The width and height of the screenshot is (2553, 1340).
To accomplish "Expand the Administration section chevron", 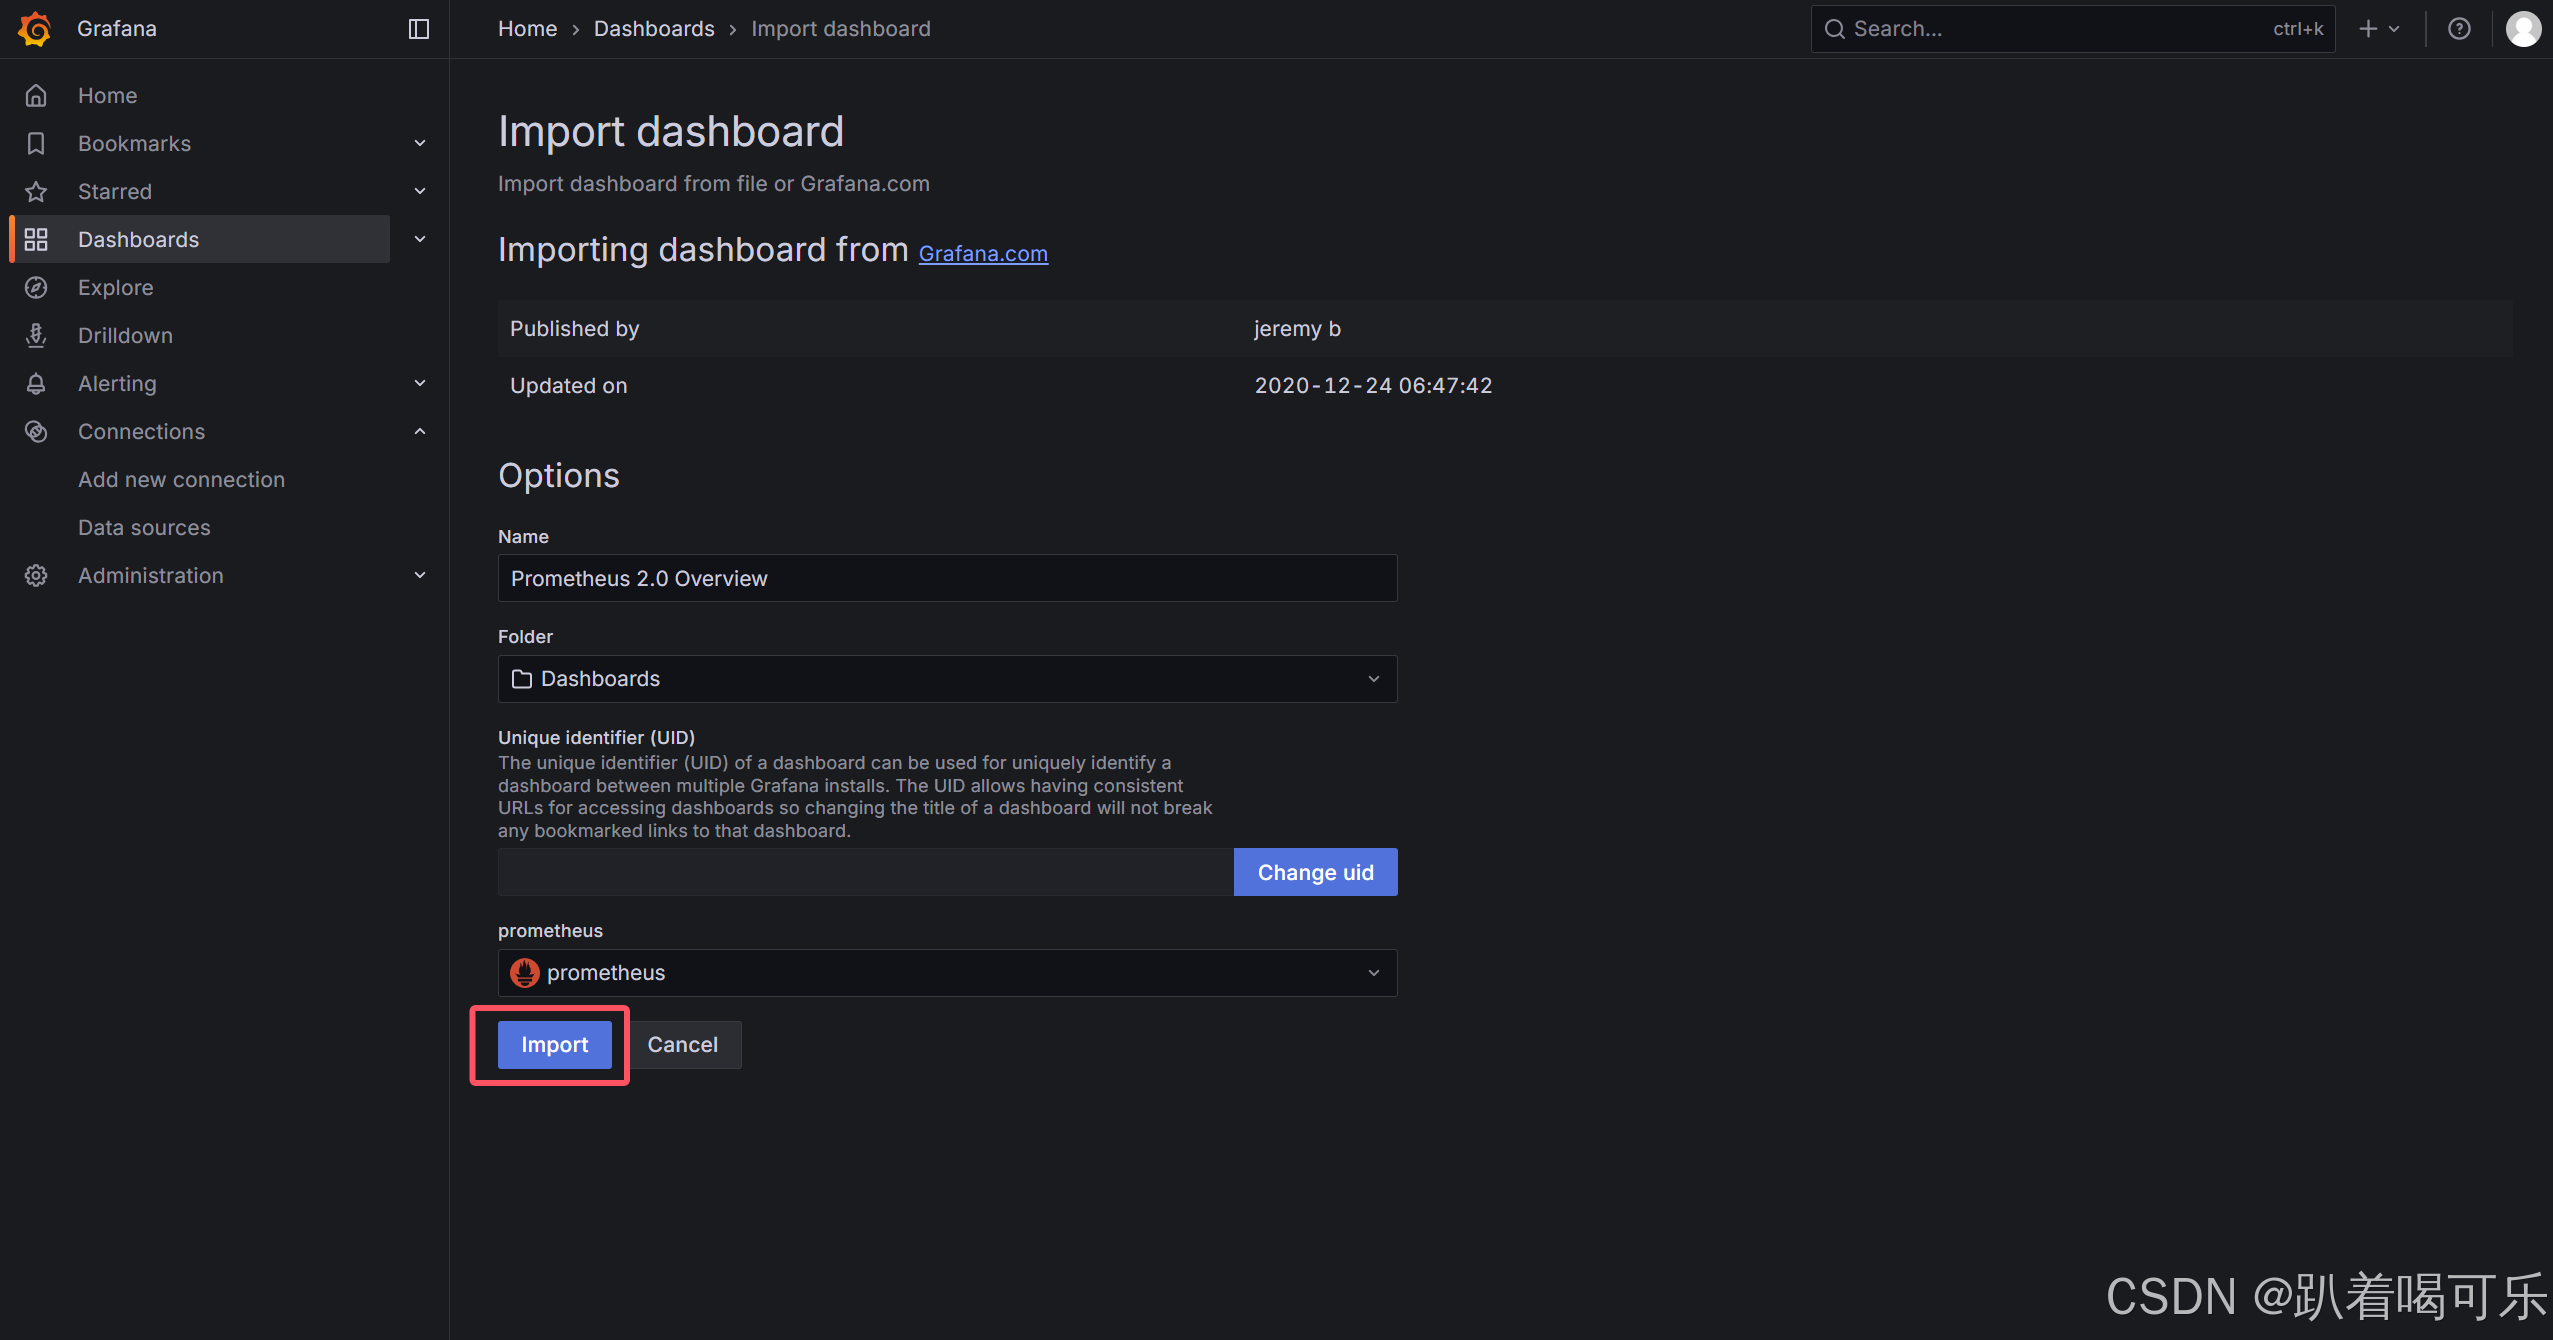I will click(420, 576).
